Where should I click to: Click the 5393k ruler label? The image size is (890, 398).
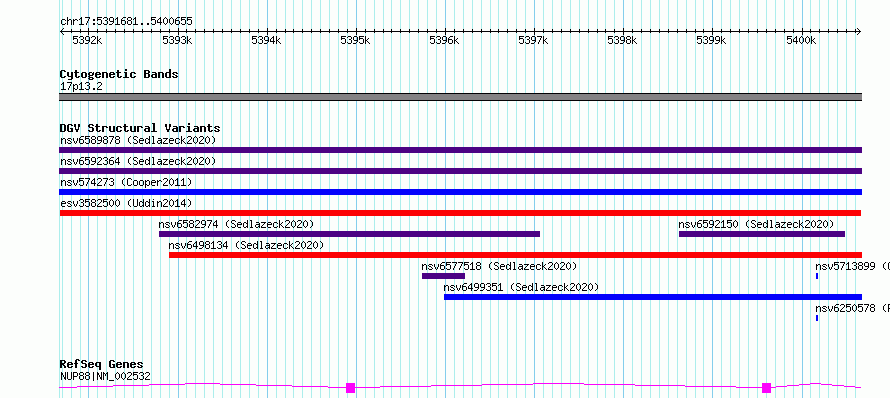(x=178, y=40)
